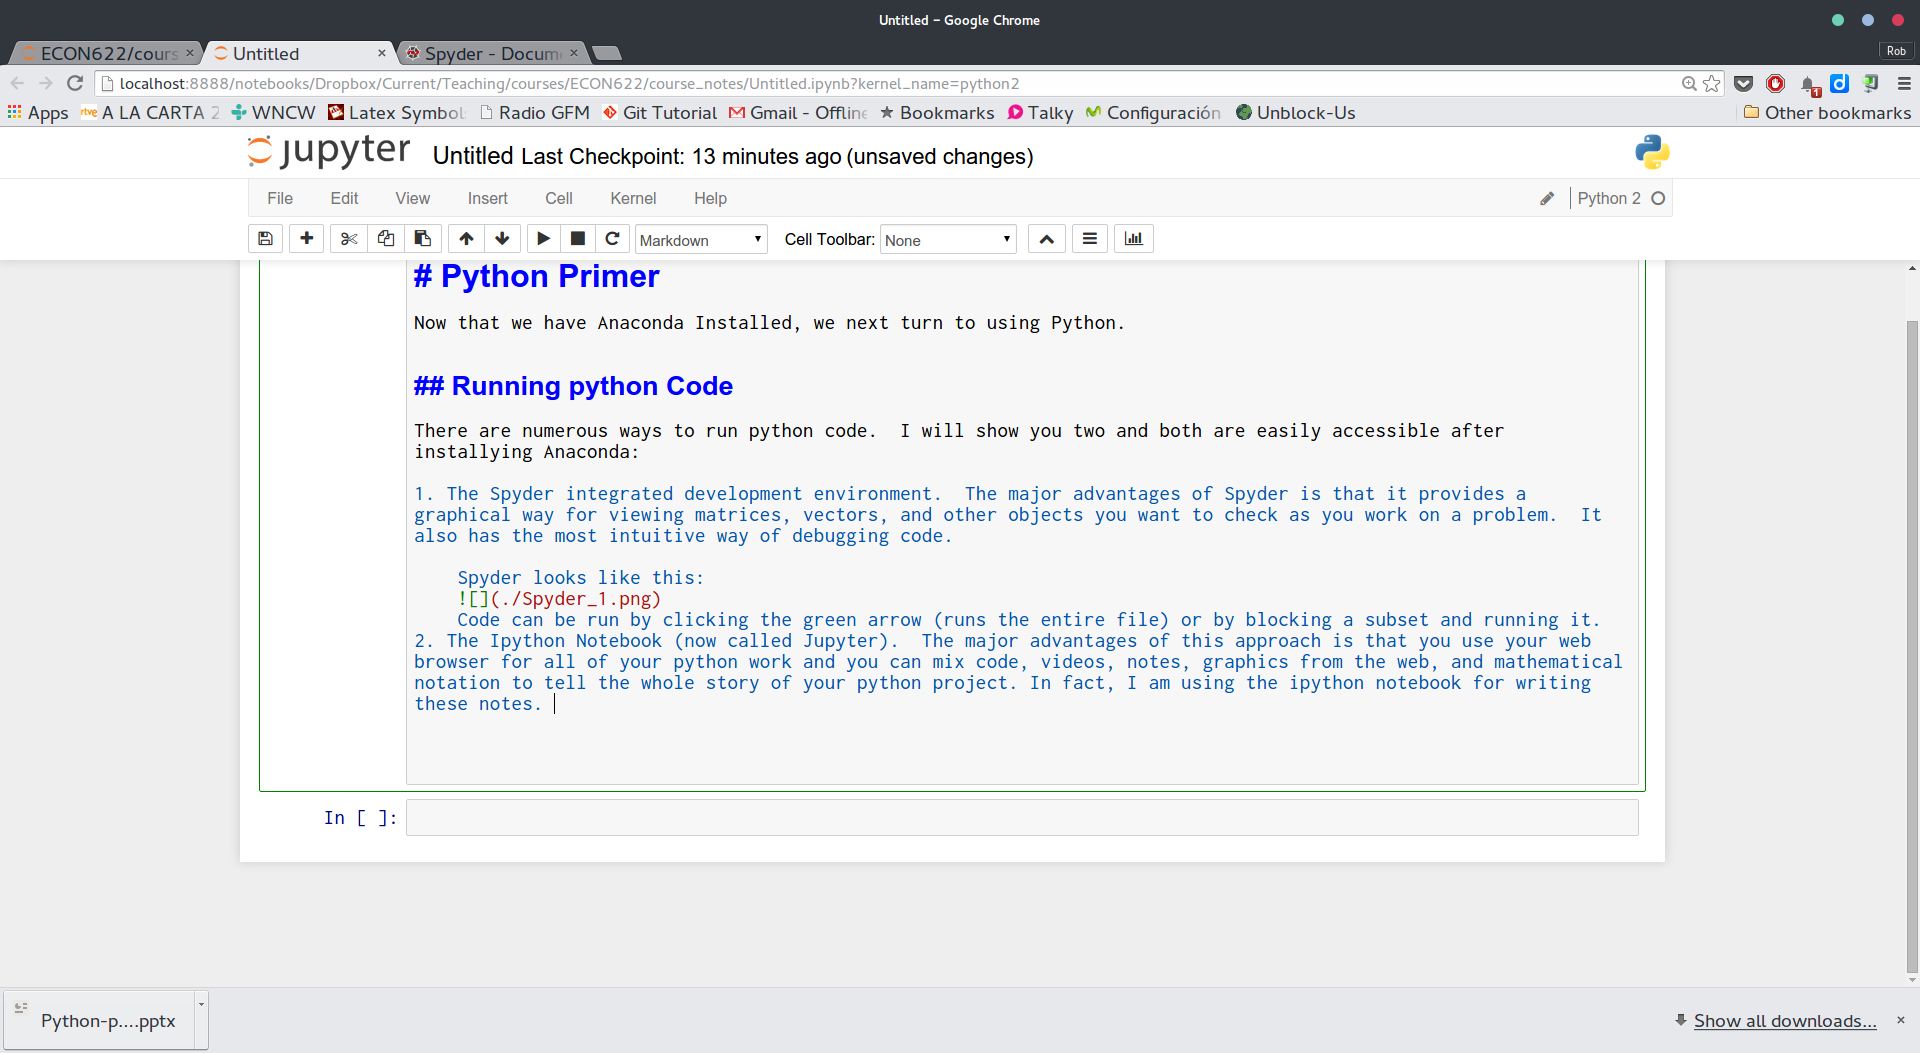Open the Markdown cell type dropdown
The image size is (1920, 1053).
pyautogui.click(x=701, y=240)
